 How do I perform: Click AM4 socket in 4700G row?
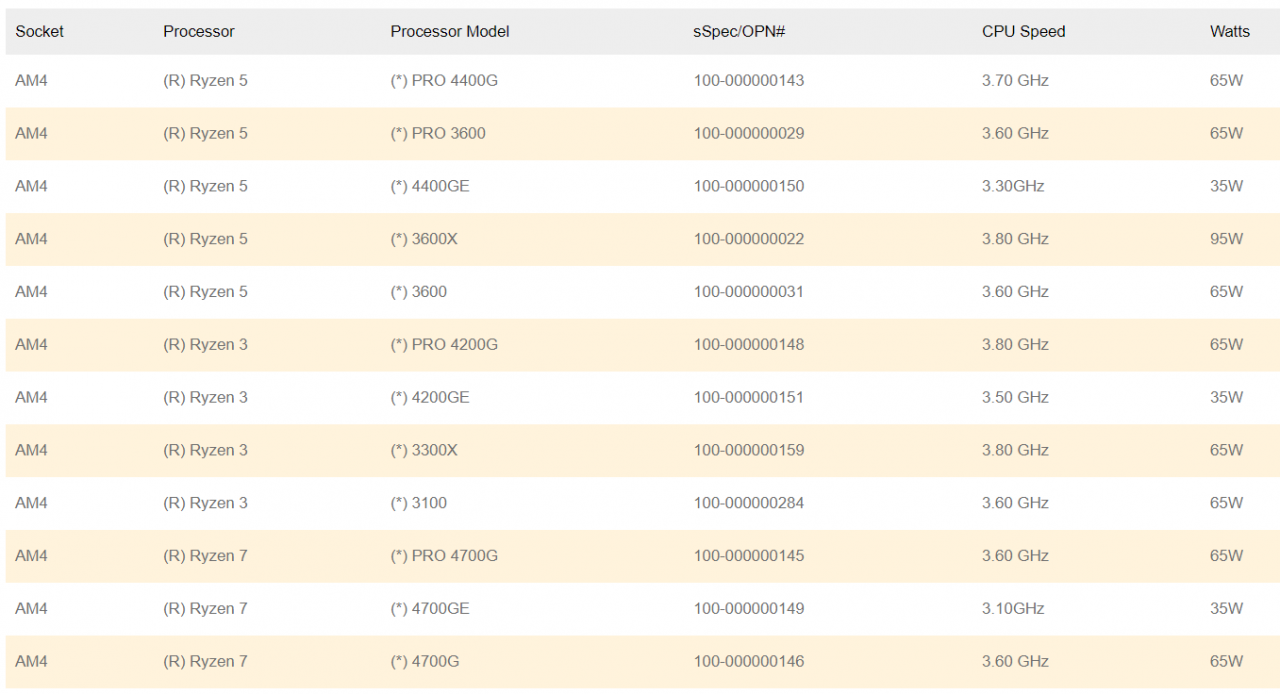tap(31, 662)
